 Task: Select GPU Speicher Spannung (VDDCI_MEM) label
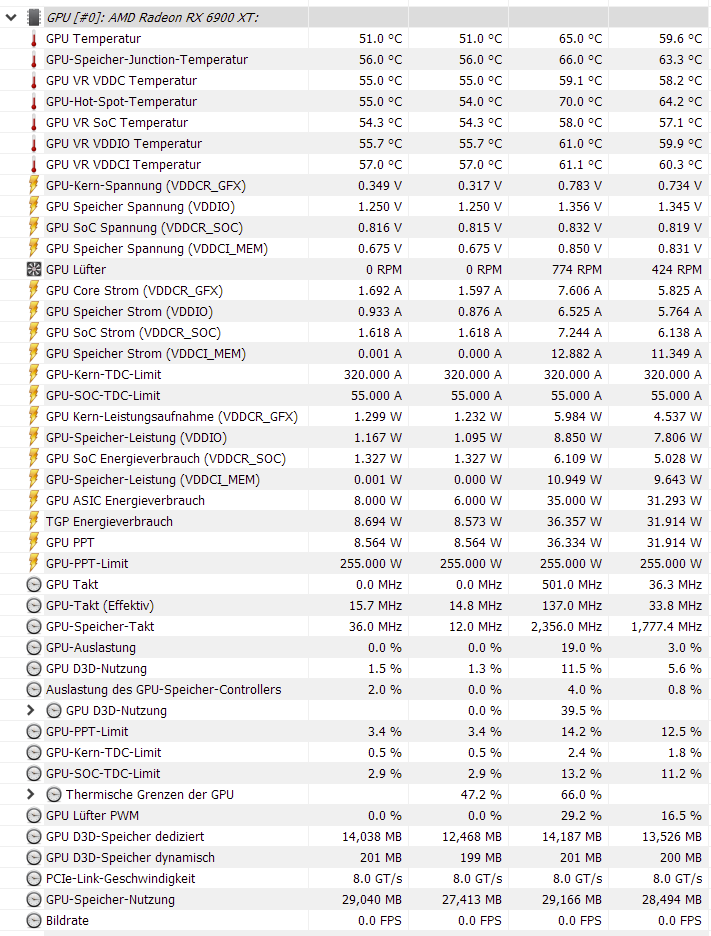click(x=156, y=248)
